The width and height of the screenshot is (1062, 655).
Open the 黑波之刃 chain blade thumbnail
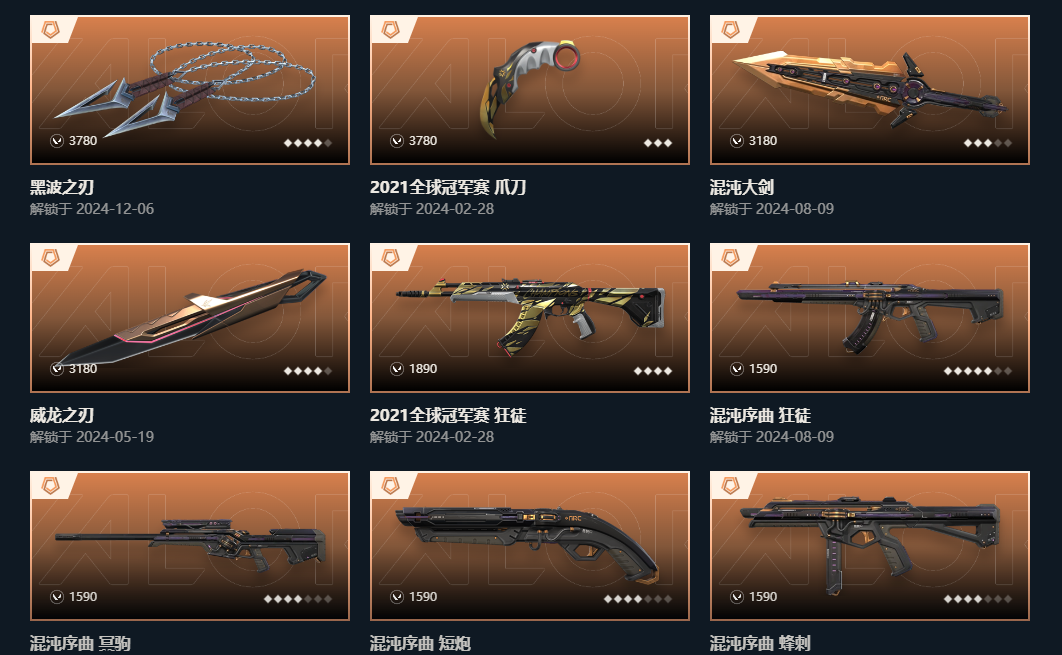point(190,90)
